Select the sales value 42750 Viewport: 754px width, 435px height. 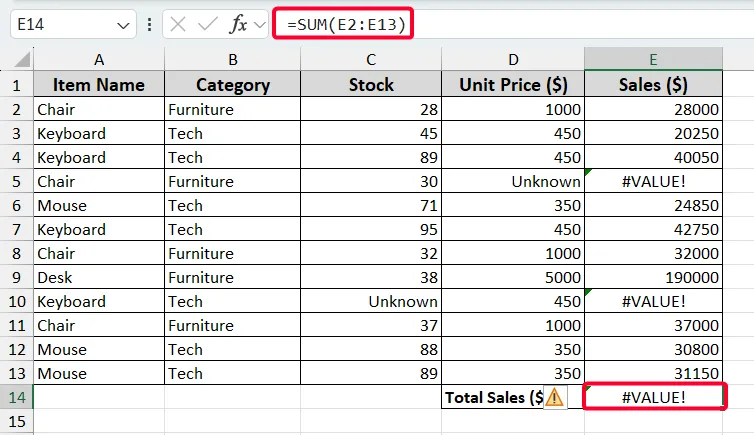(653, 229)
